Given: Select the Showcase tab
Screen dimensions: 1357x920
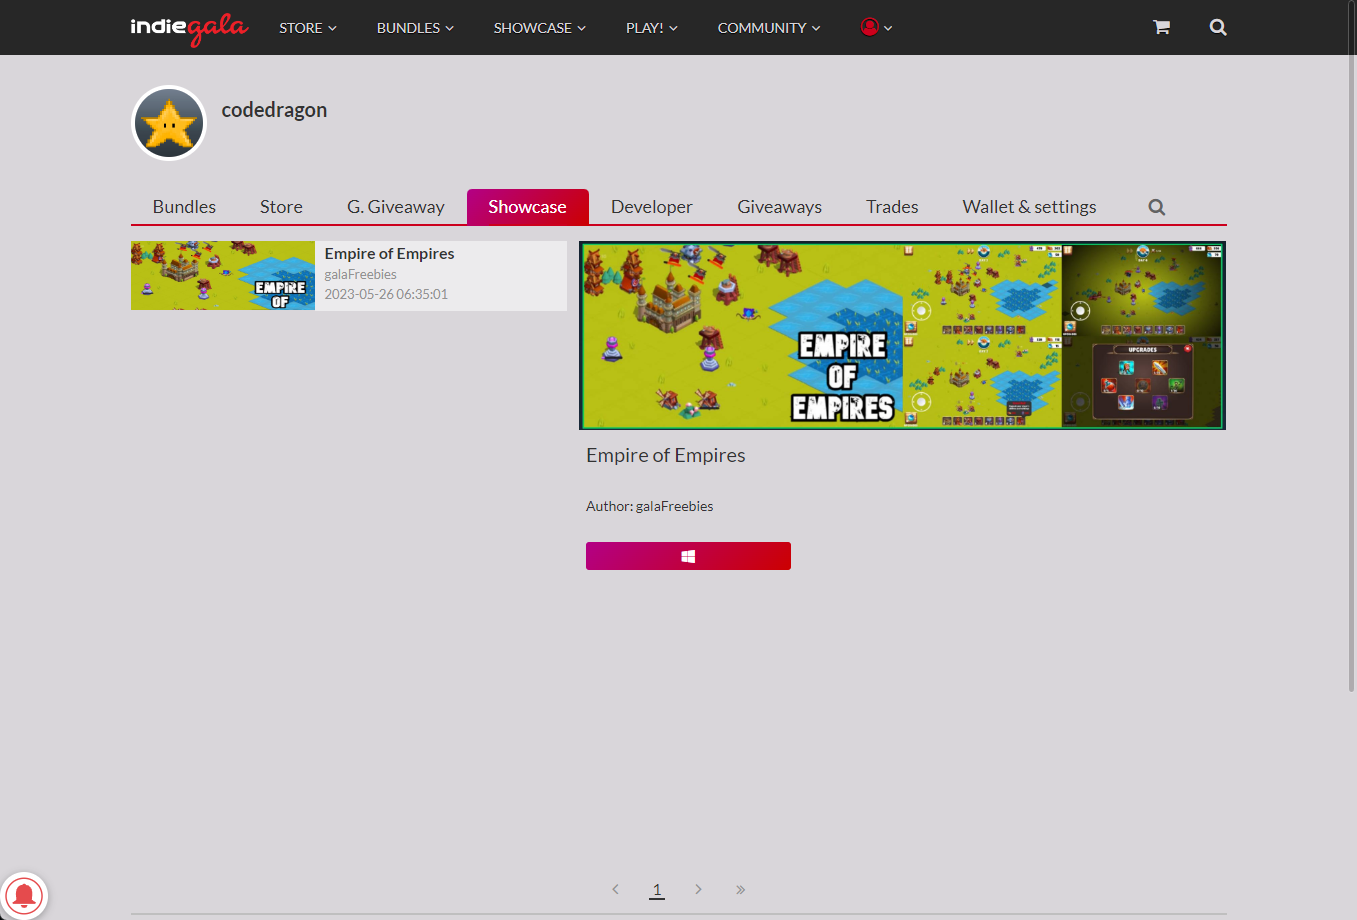Looking at the screenshot, I should [x=527, y=207].
